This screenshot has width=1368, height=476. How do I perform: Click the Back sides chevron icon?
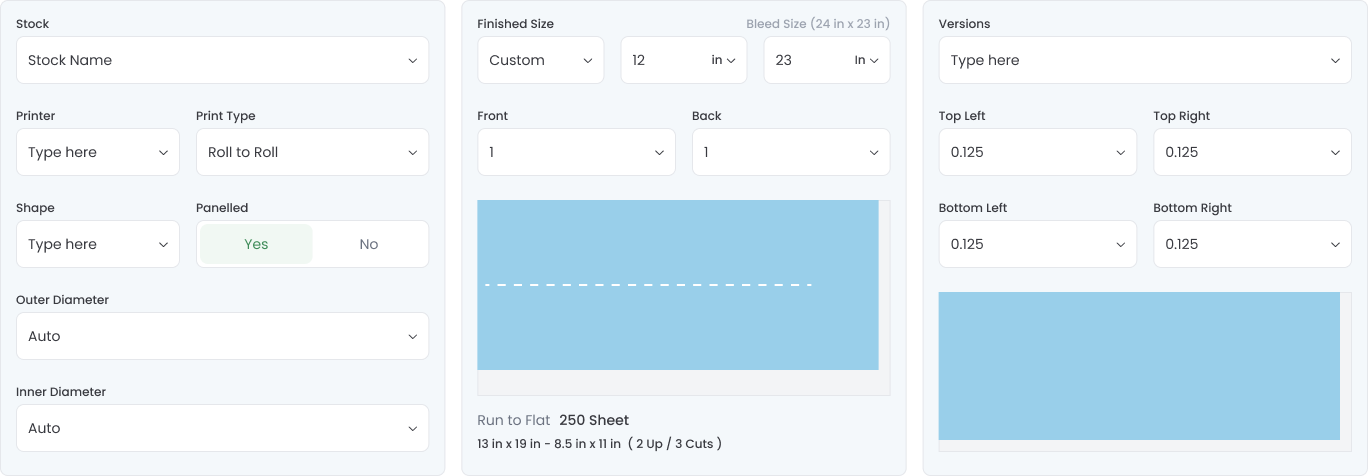[873, 153]
